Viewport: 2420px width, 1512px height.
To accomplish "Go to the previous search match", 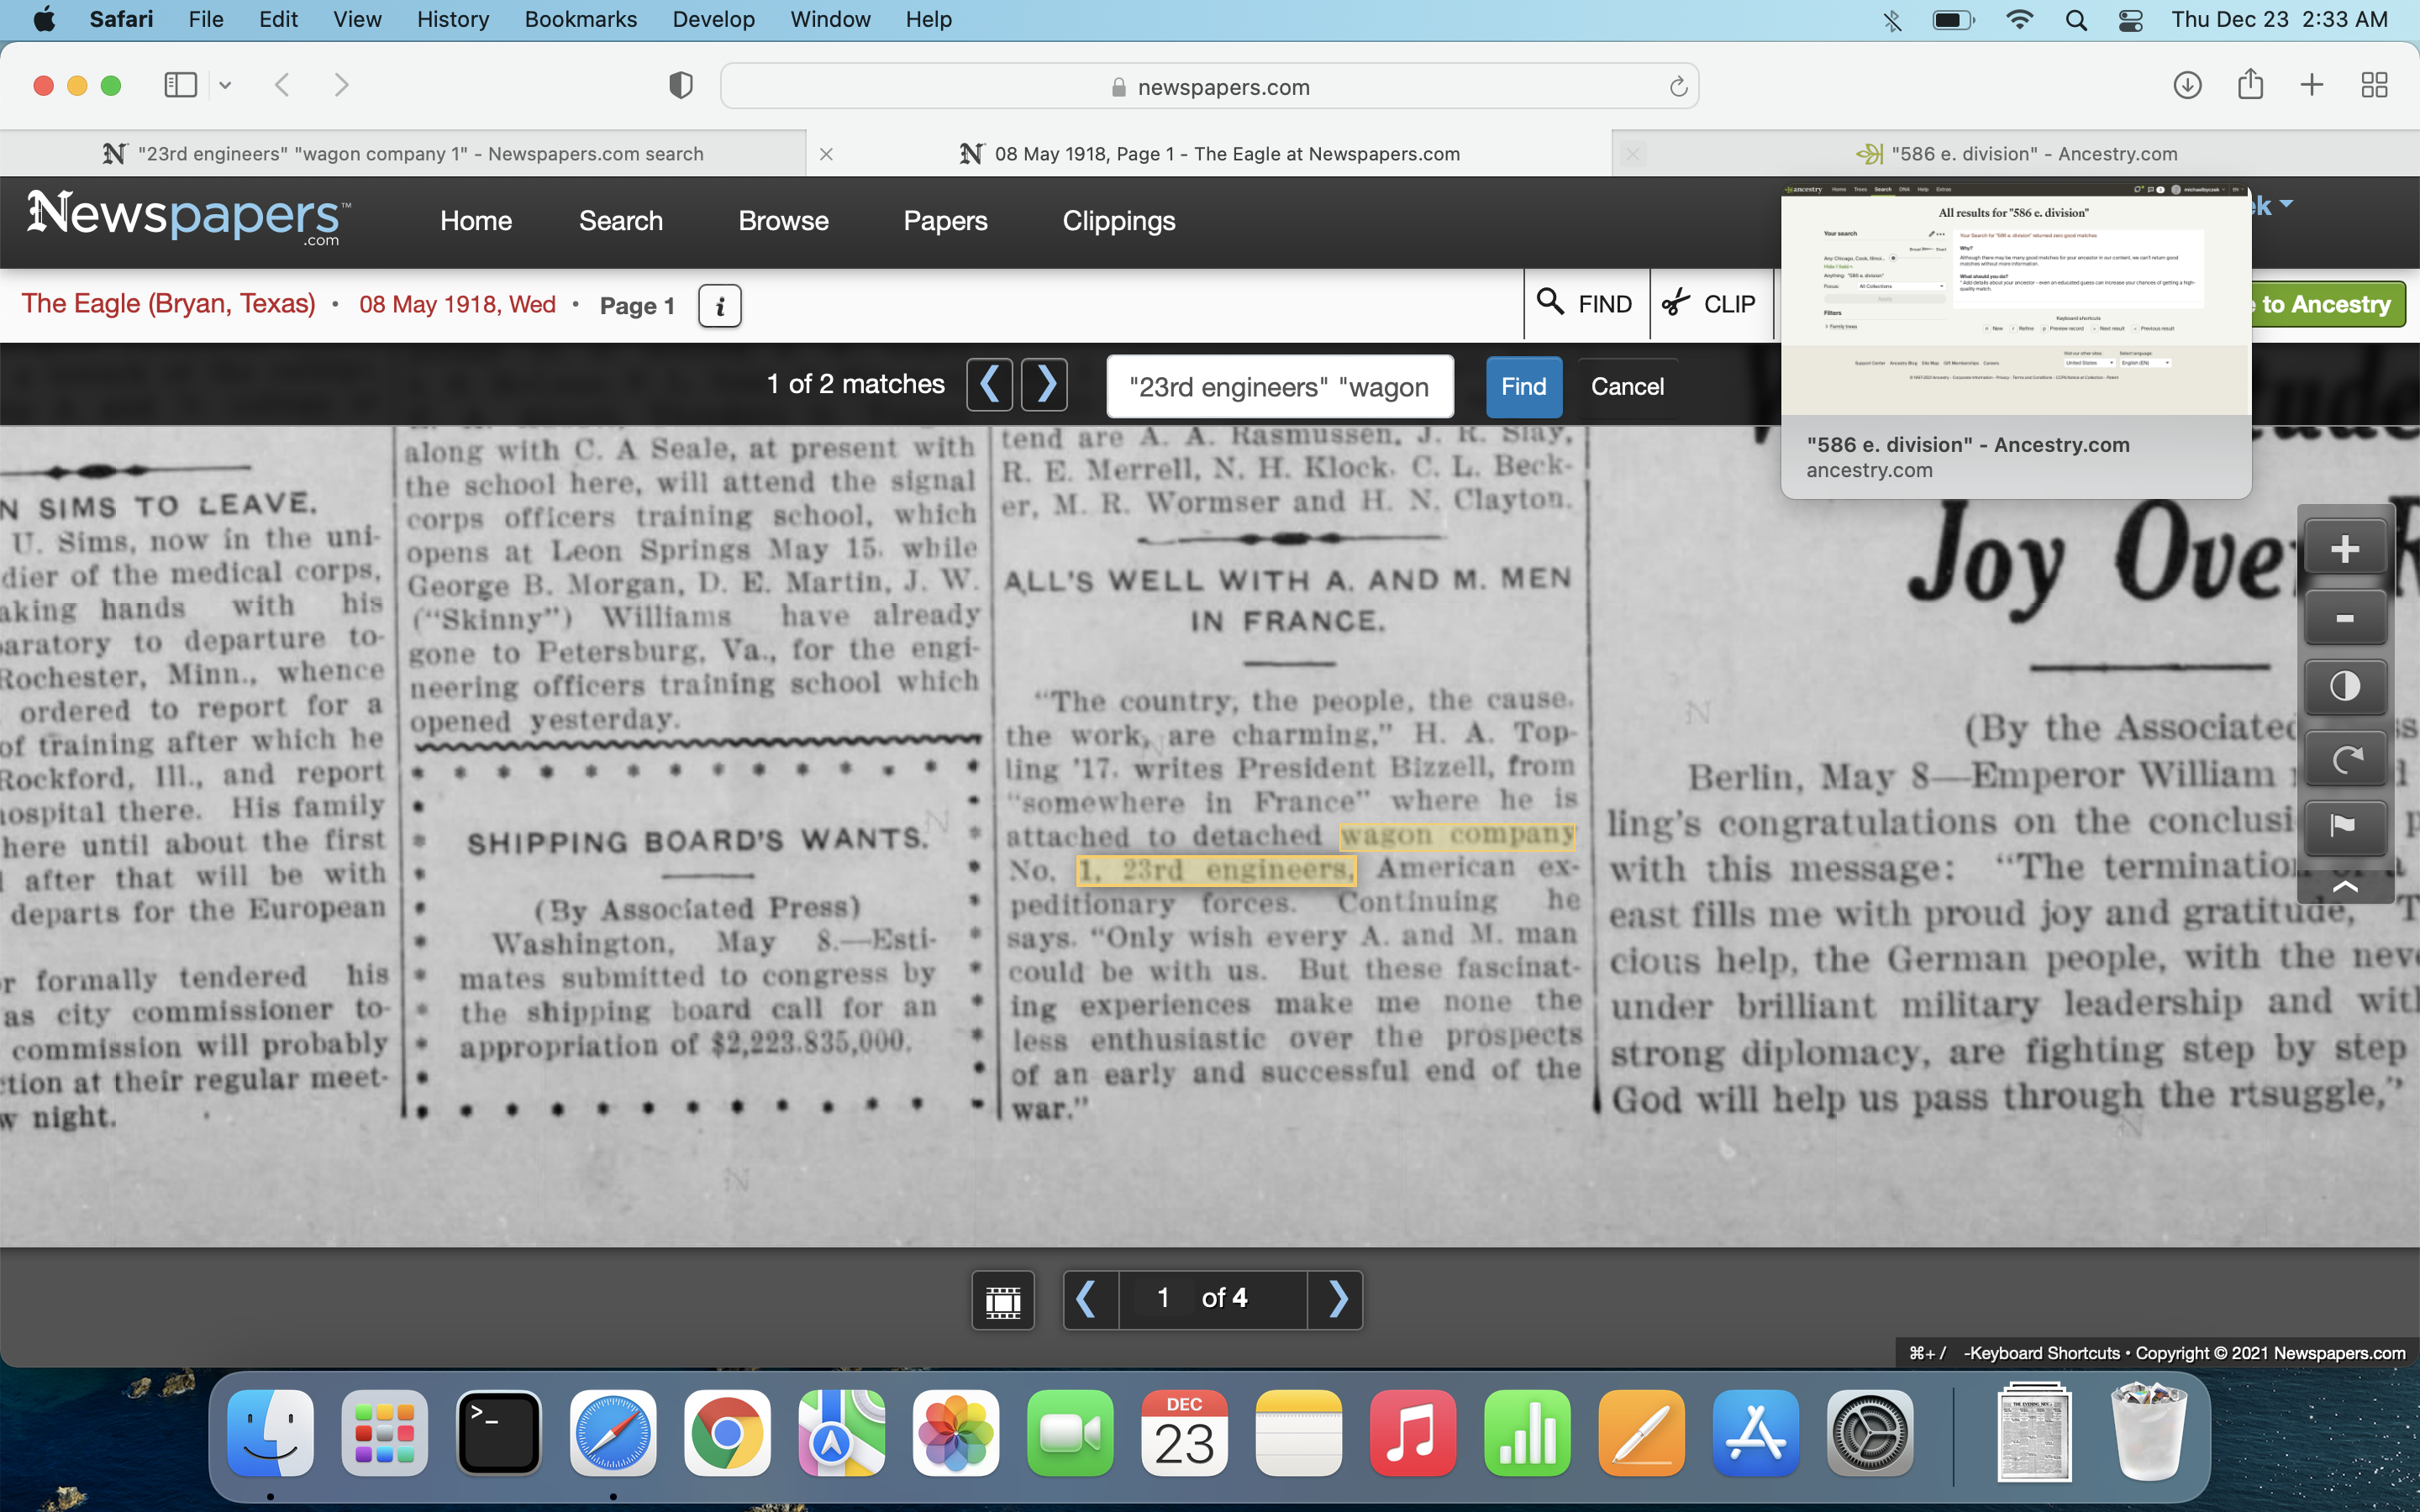I will pos(989,385).
